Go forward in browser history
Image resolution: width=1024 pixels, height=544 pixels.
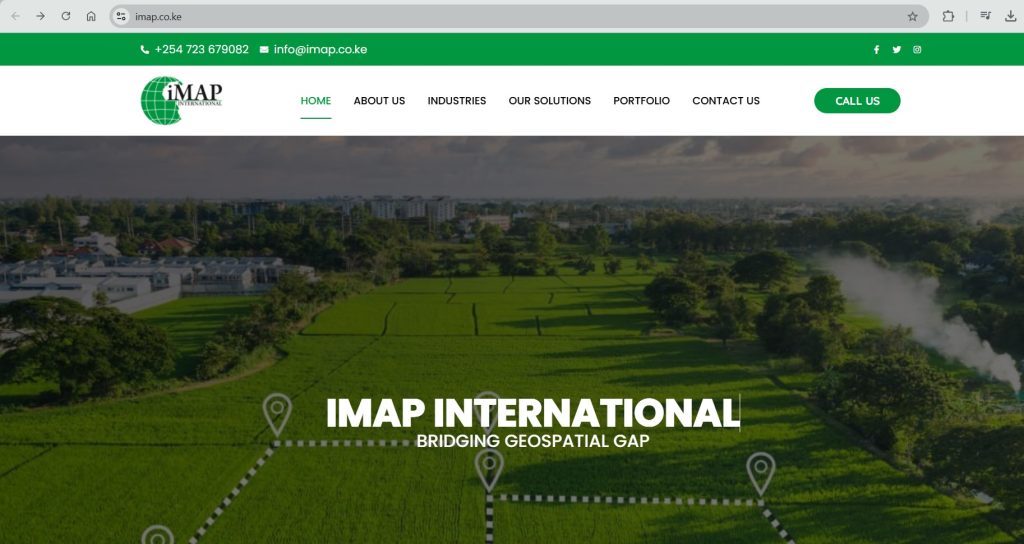pyautogui.click(x=40, y=16)
